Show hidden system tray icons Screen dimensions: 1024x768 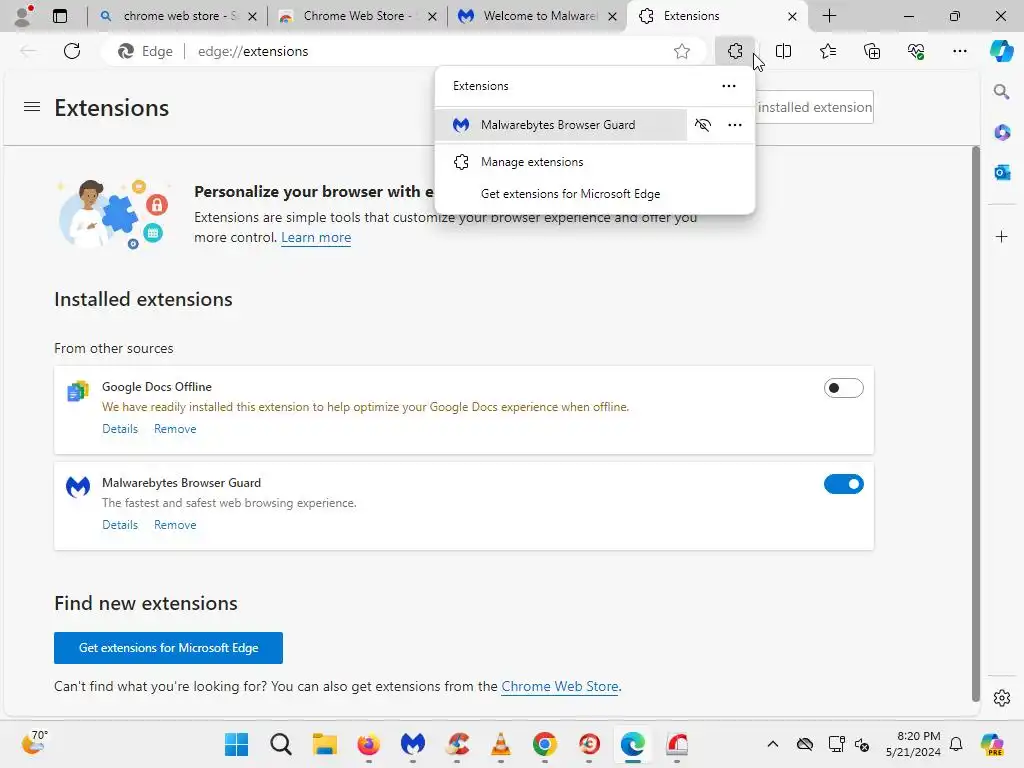click(773, 744)
